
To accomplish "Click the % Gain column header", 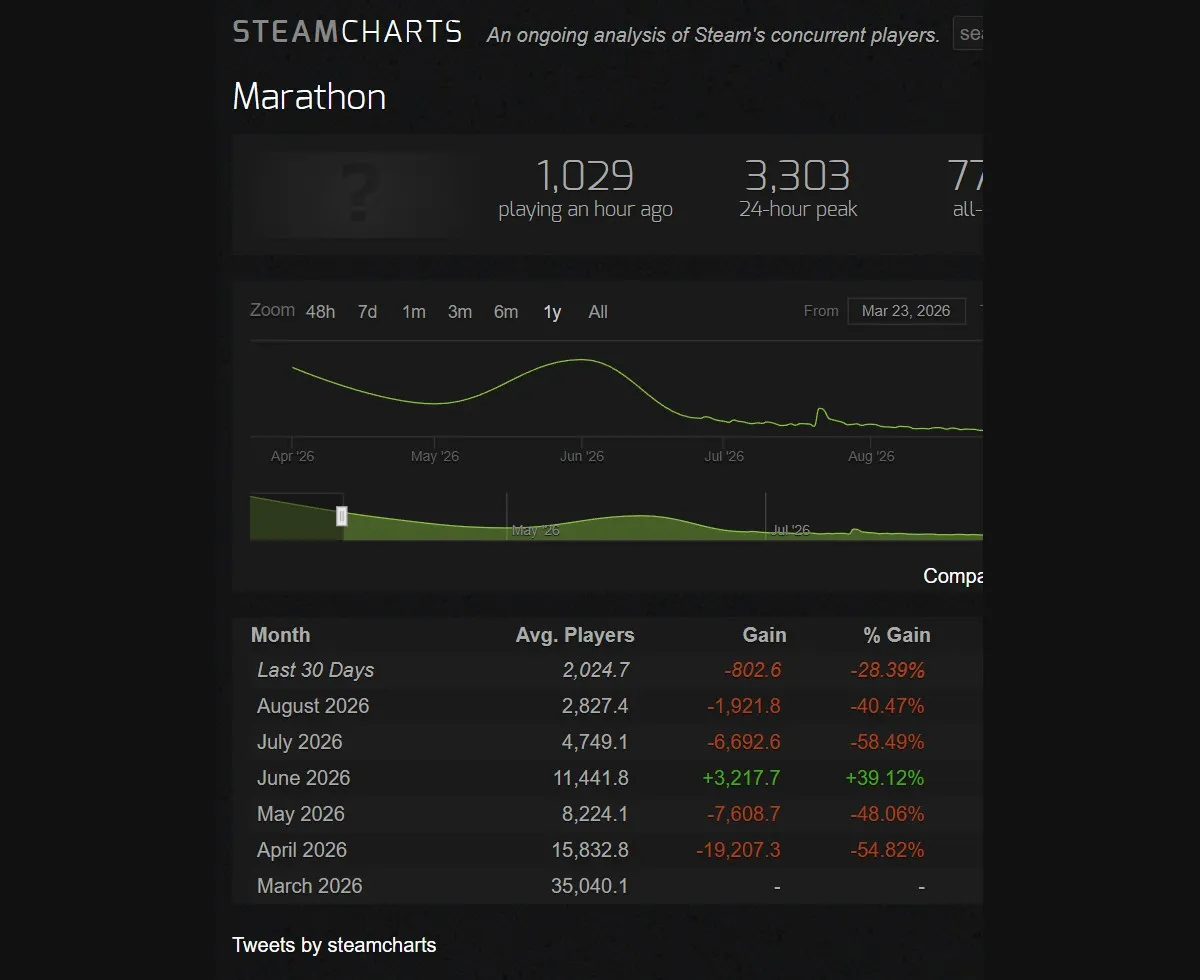I will point(897,635).
